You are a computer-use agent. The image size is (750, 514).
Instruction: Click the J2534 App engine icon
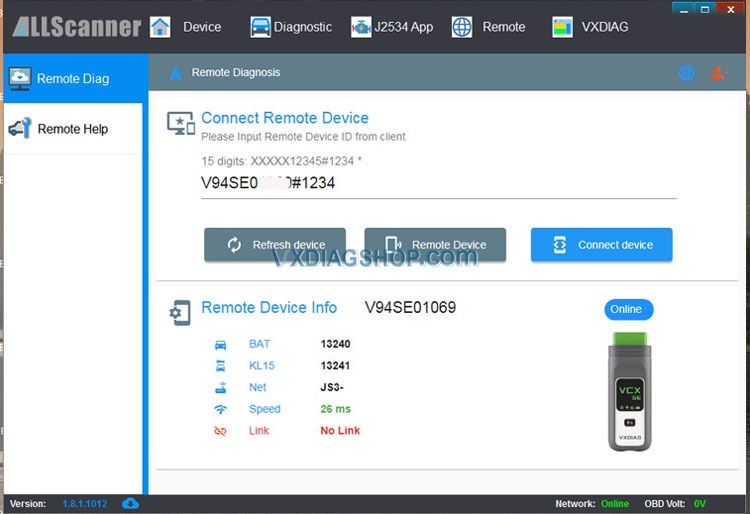pos(361,27)
